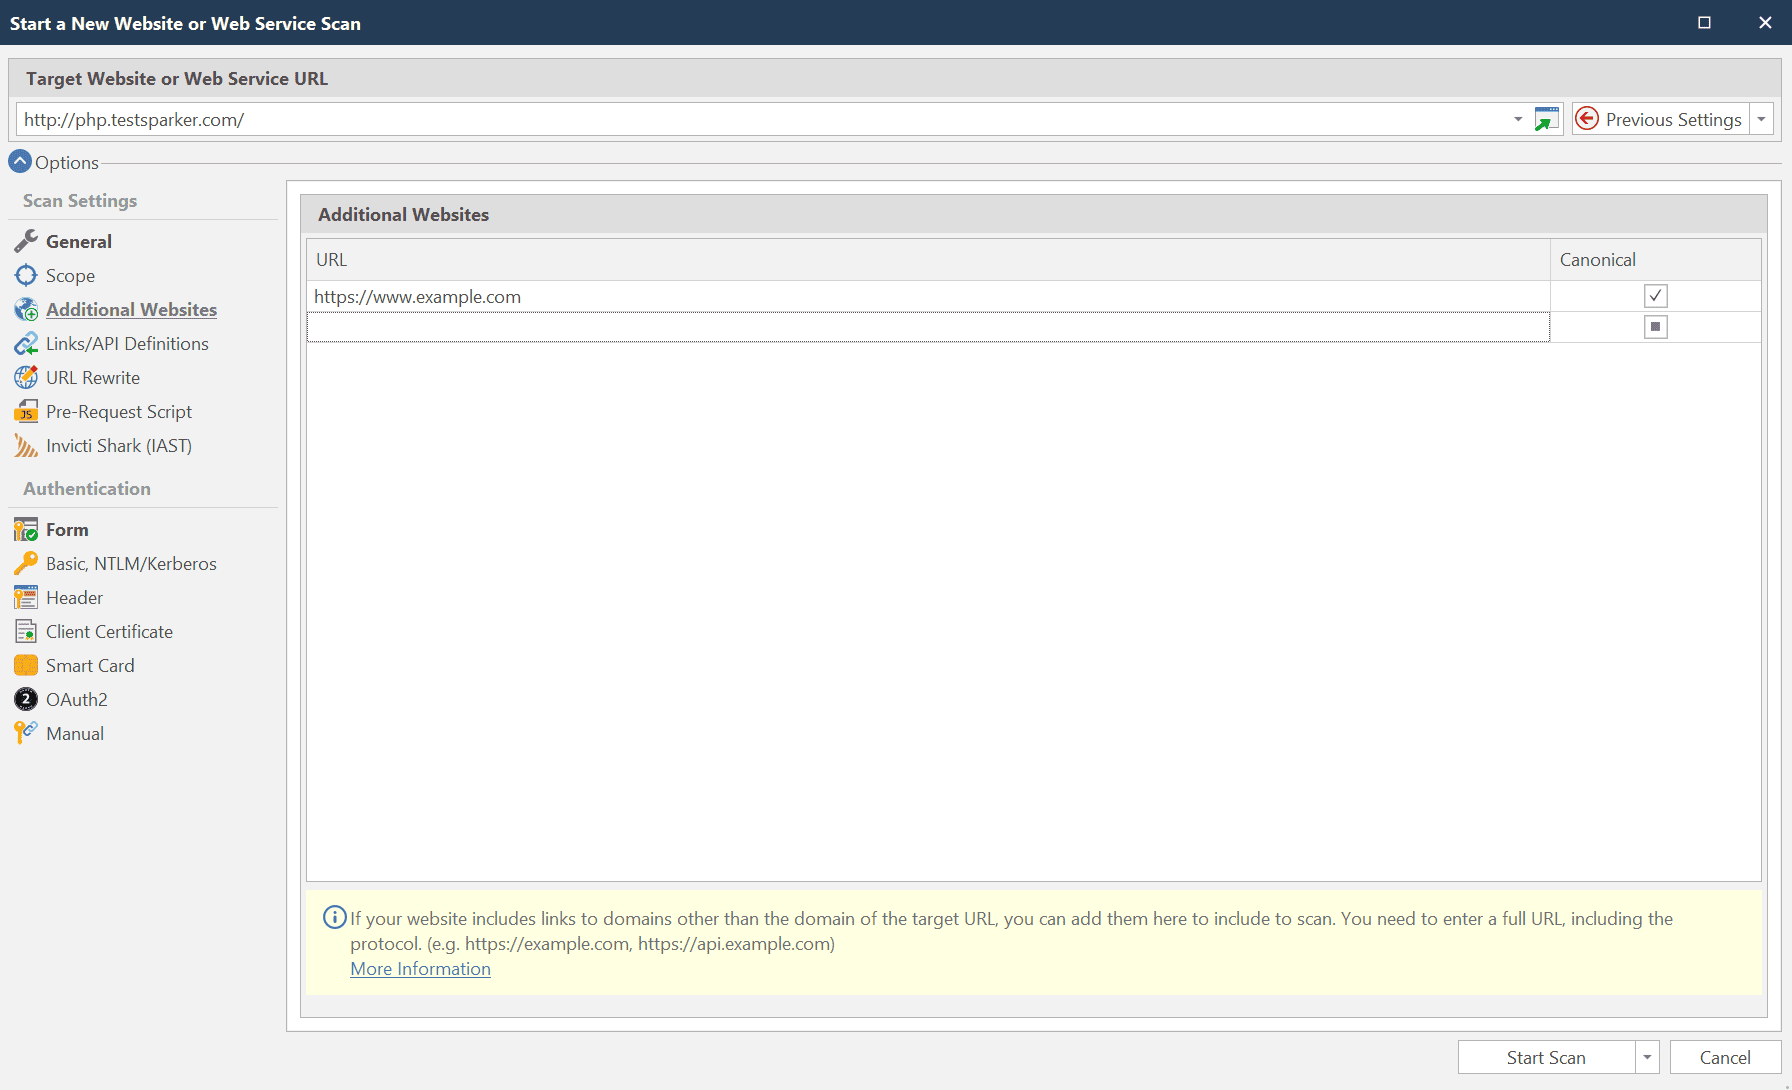
Task: Open the target URL dropdown
Action: [x=1518, y=119]
